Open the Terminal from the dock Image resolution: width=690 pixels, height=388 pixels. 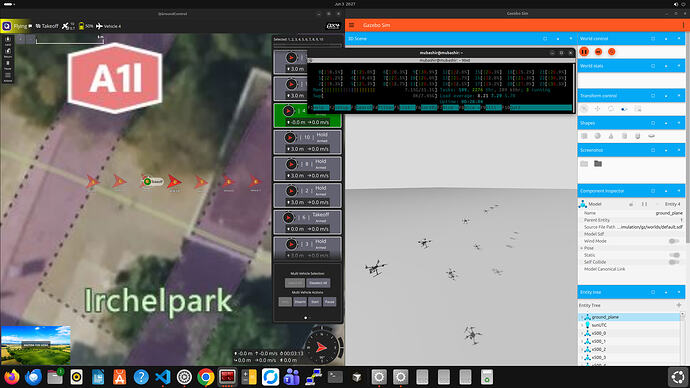tap(335, 377)
